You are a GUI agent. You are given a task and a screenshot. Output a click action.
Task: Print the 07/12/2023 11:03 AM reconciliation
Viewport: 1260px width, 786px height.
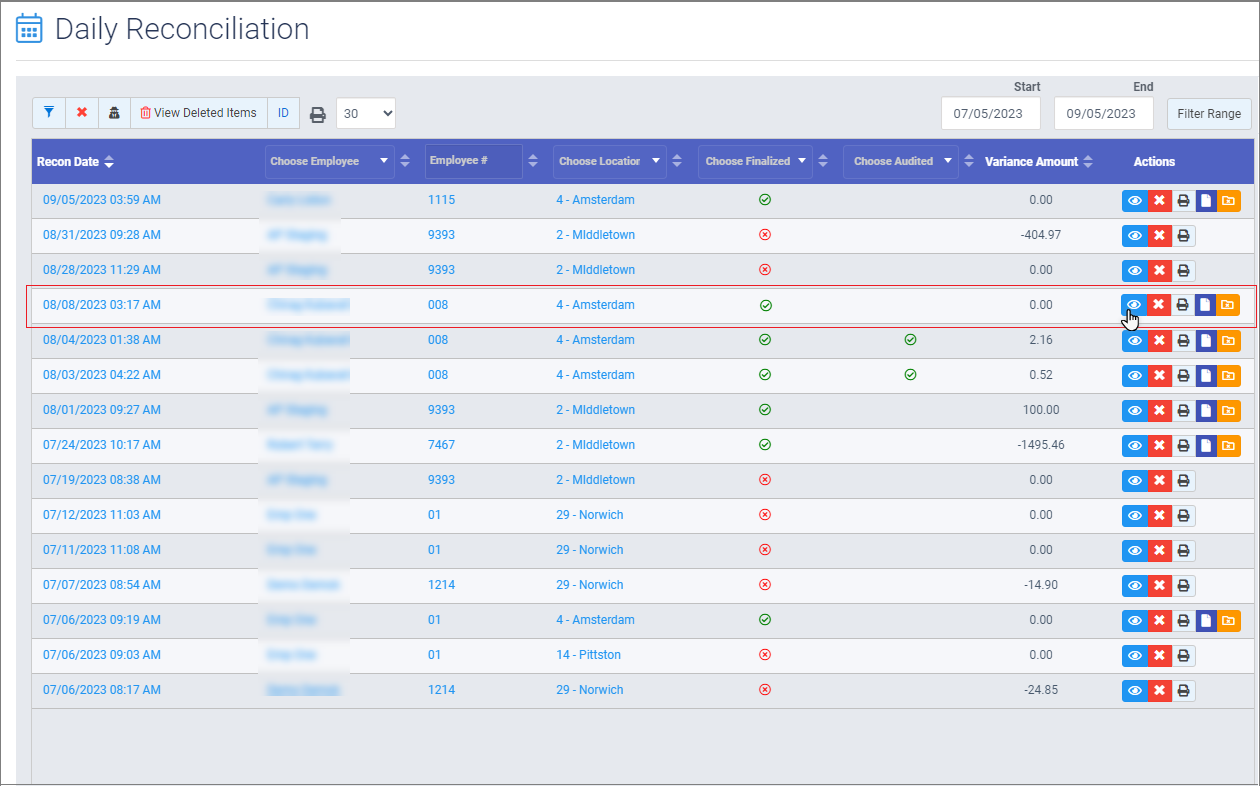point(1183,515)
